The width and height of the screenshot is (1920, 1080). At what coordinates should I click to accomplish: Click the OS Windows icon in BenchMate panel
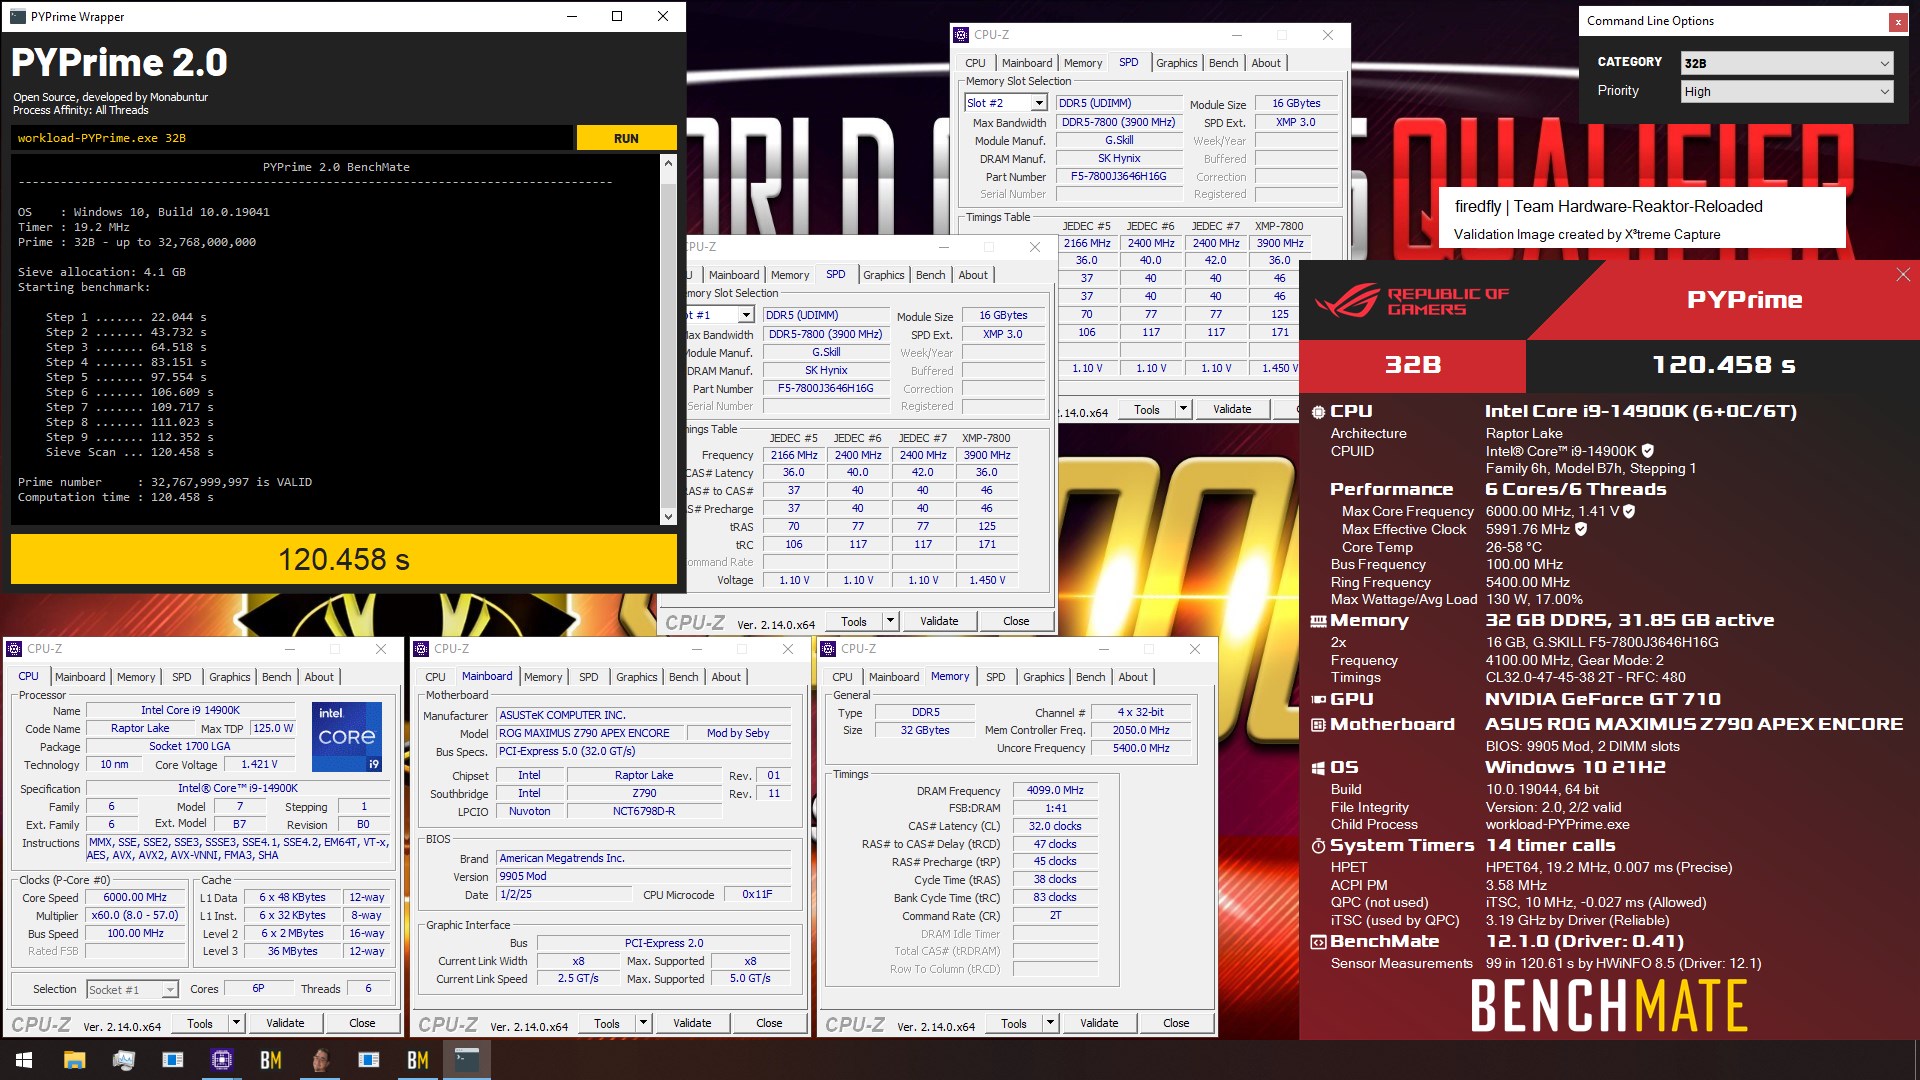1318,768
